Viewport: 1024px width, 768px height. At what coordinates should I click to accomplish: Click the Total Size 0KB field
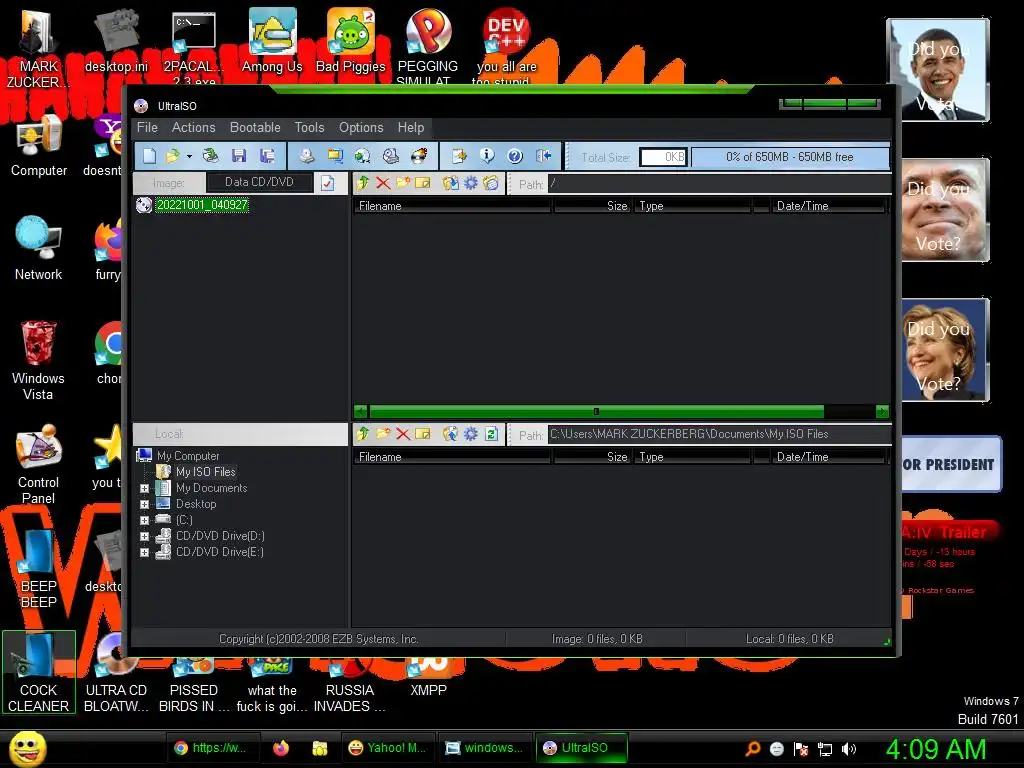point(663,157)
